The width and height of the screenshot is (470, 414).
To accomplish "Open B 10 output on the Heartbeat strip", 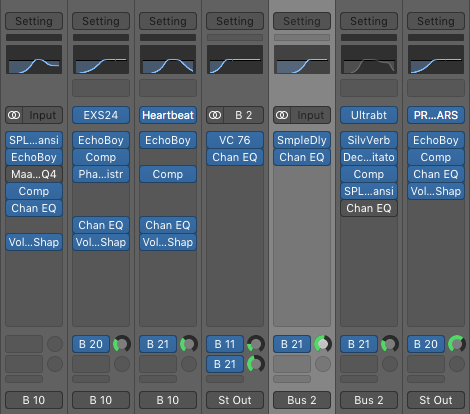I will [x=168, y=400].
